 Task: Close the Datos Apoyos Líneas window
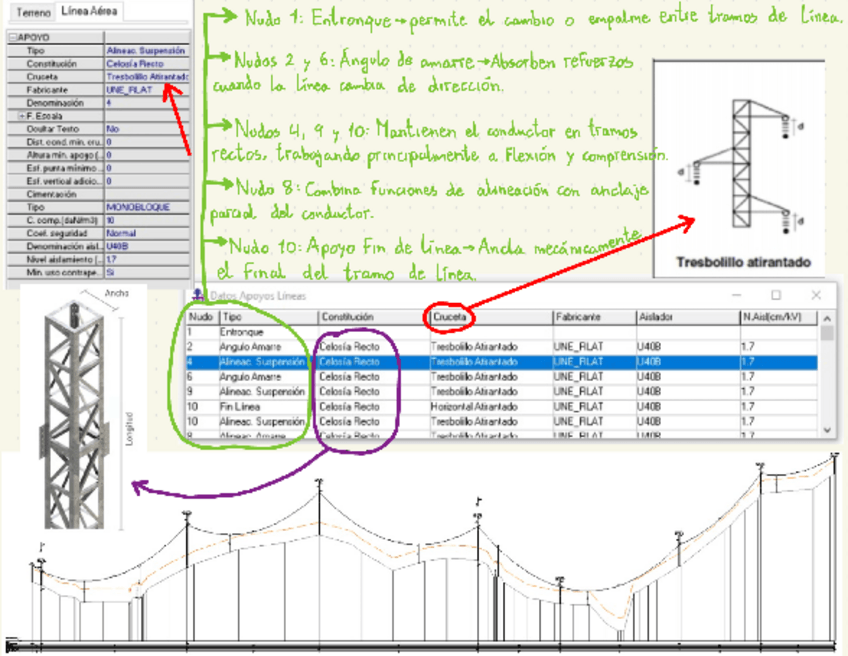816,295
